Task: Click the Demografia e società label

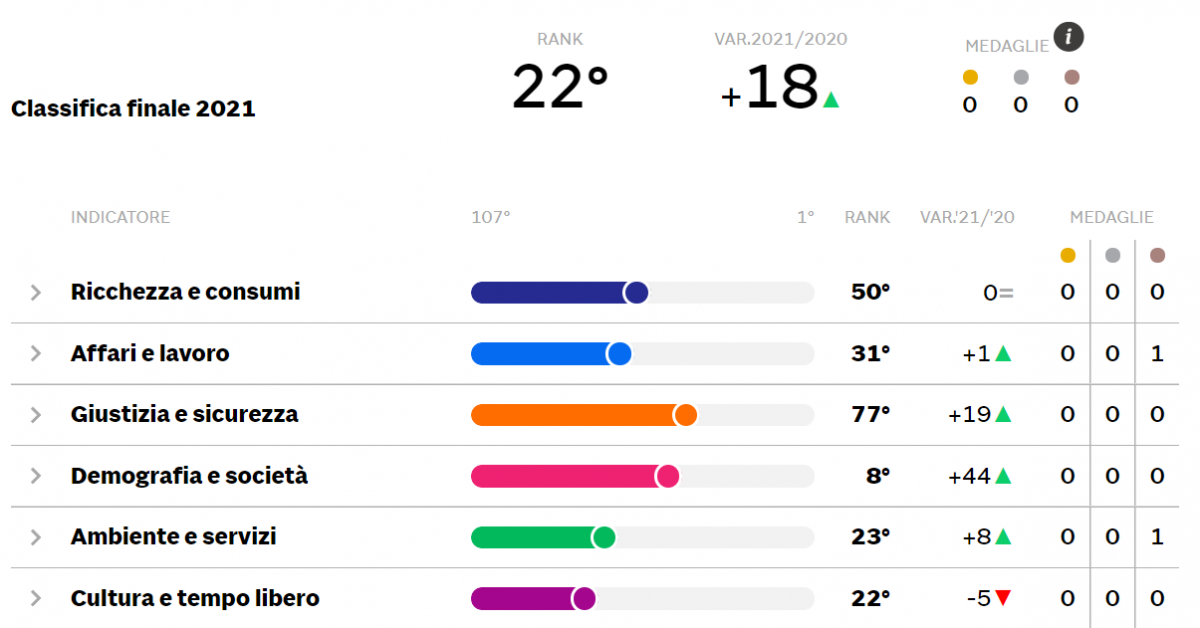Action: coord(189,476)
